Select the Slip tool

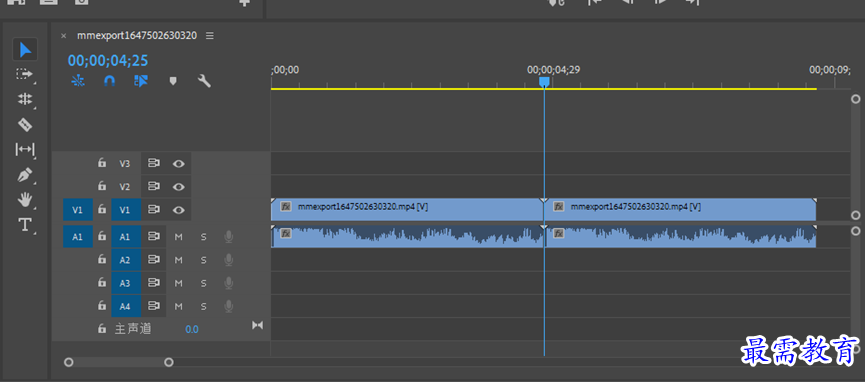point(25,150)
